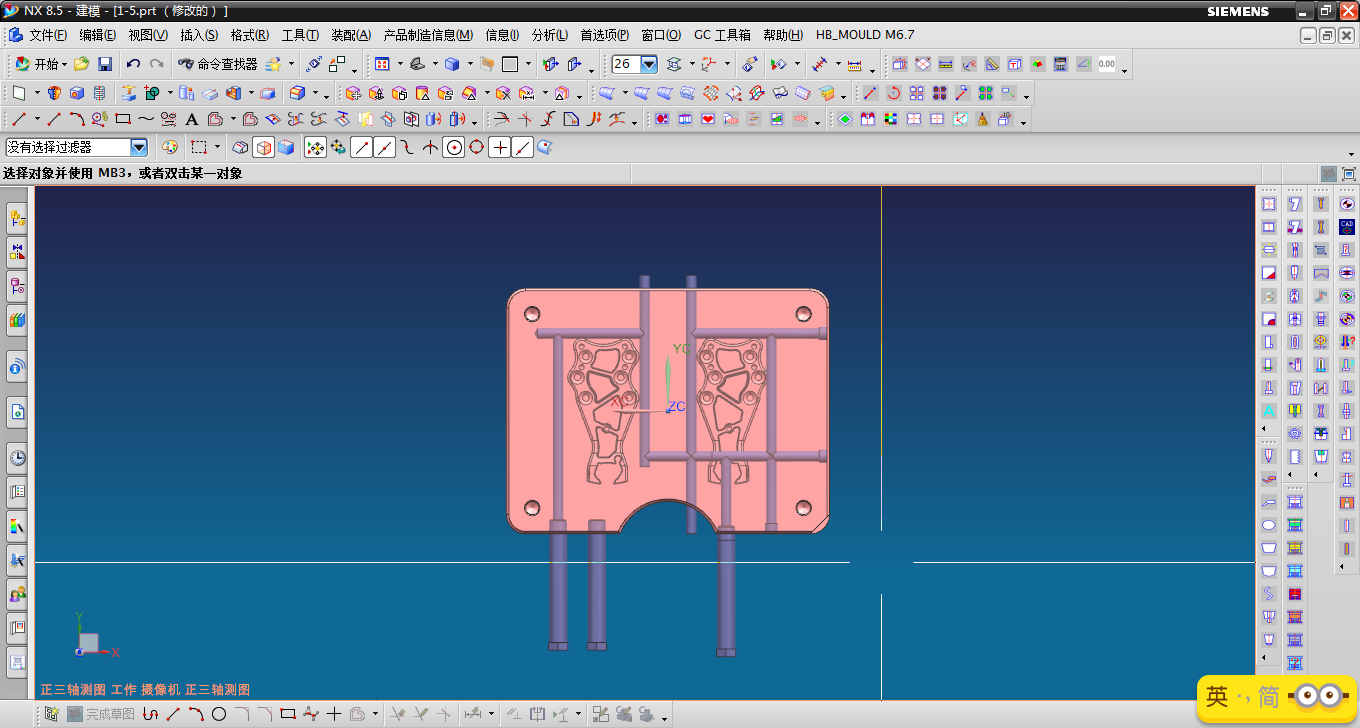1360x728 pixels.
Task: Click the blank sheet new sketch icon
Action: tap(19, 92)
